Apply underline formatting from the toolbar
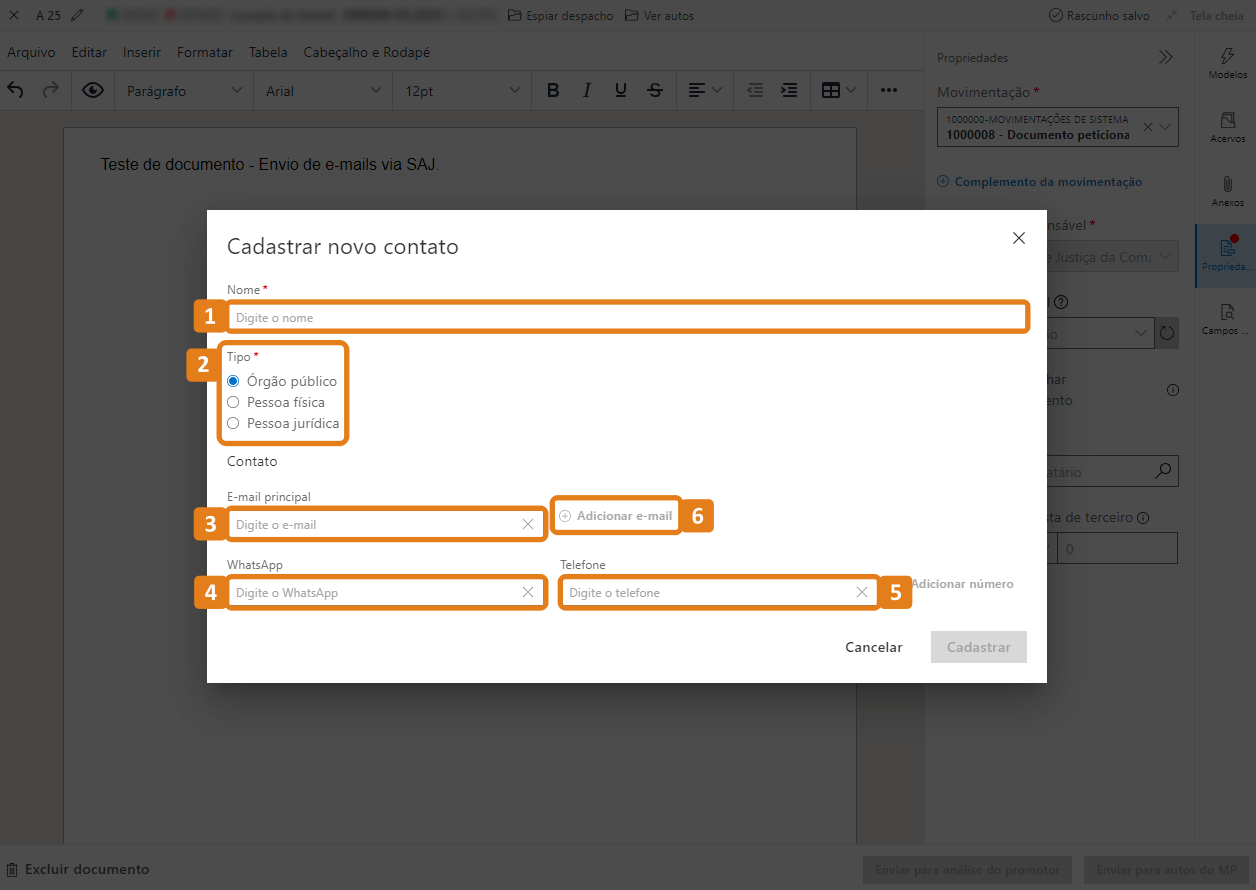1256x890 pixels. point(621,90)
